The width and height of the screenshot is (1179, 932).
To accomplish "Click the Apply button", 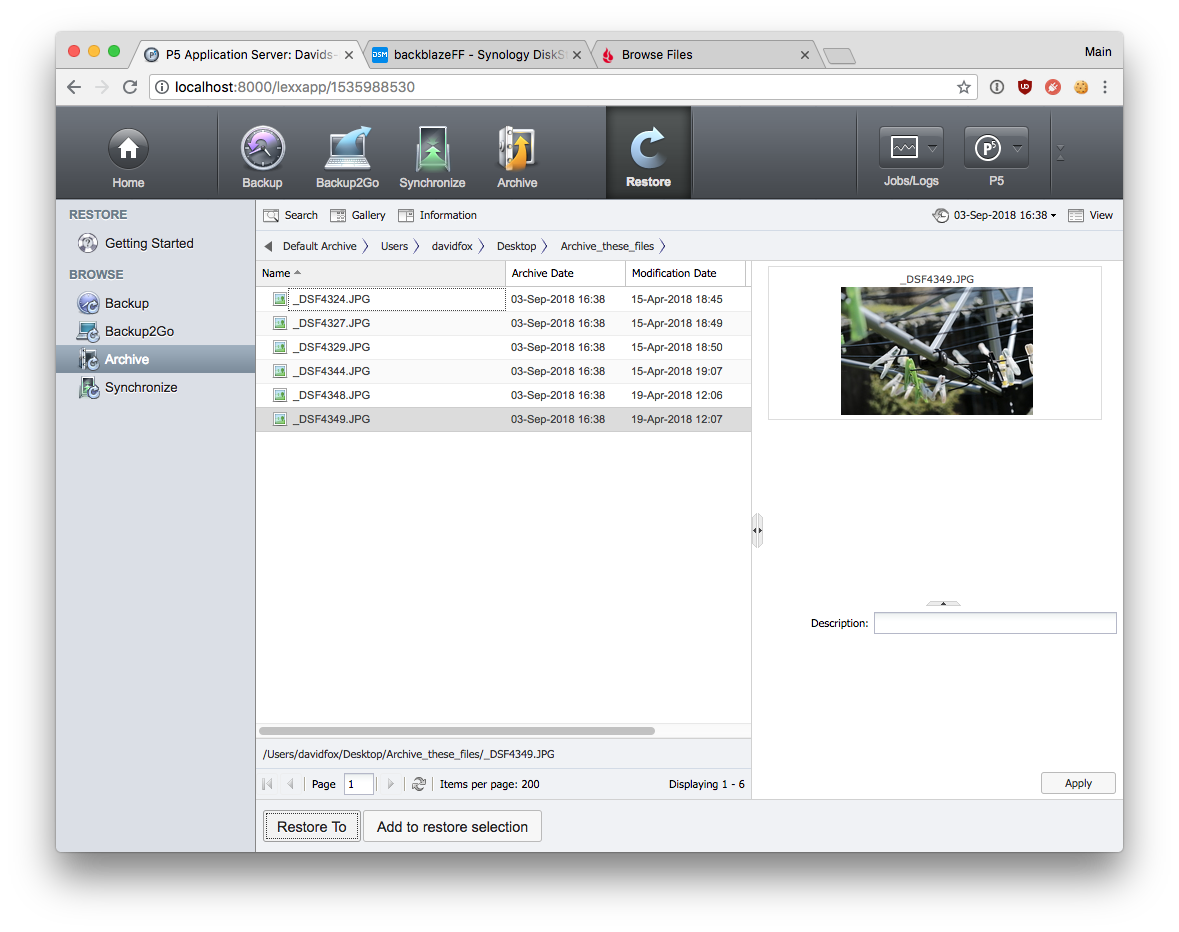I will coord(1077,783).
